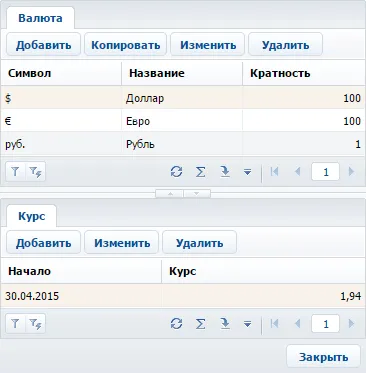Sort by the Символ column header
Screen dimensions: 366x373
(61, 73)
